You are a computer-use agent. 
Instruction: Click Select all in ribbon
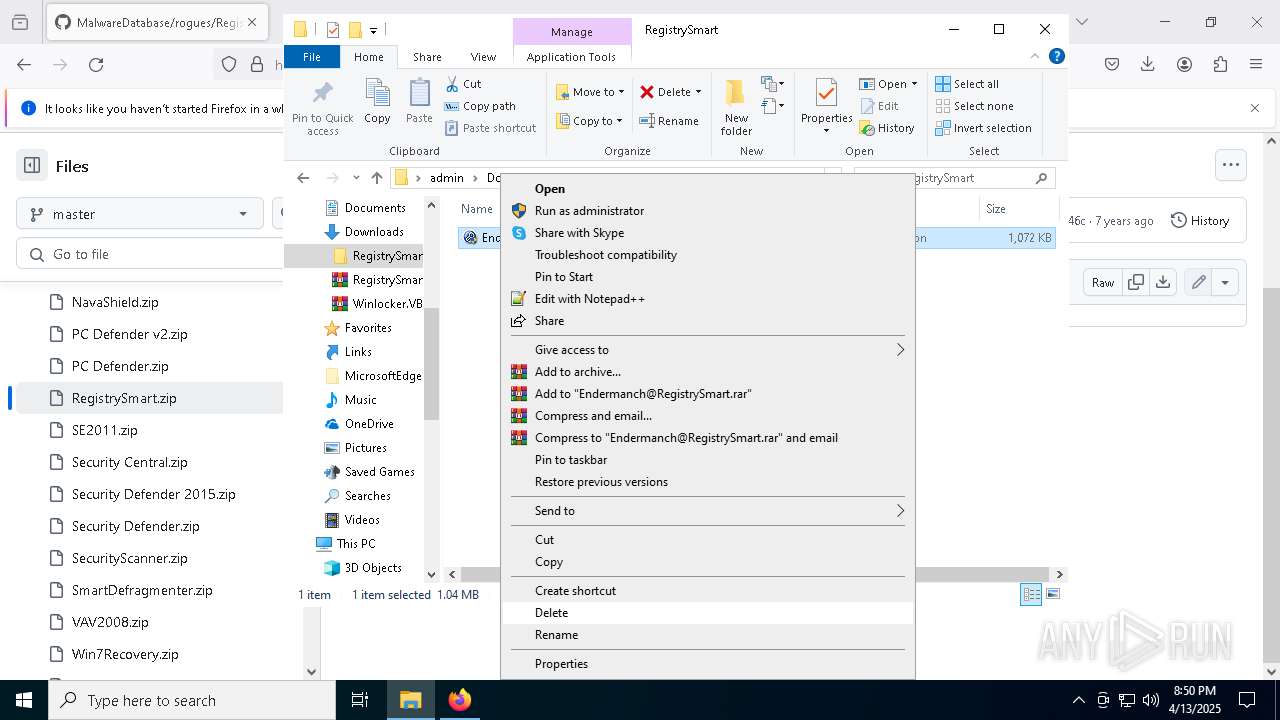click(x=967, y=84)
